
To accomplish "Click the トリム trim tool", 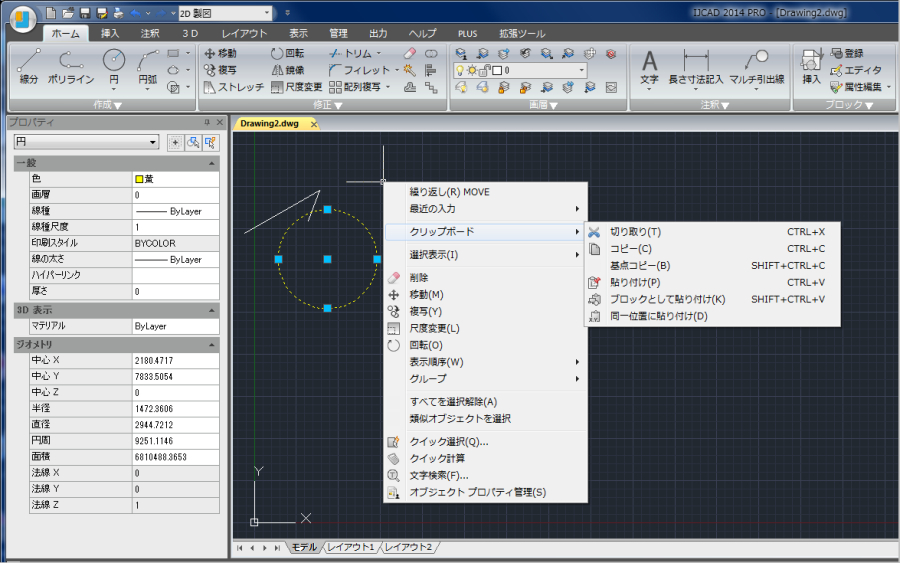I will coord(351,53).
